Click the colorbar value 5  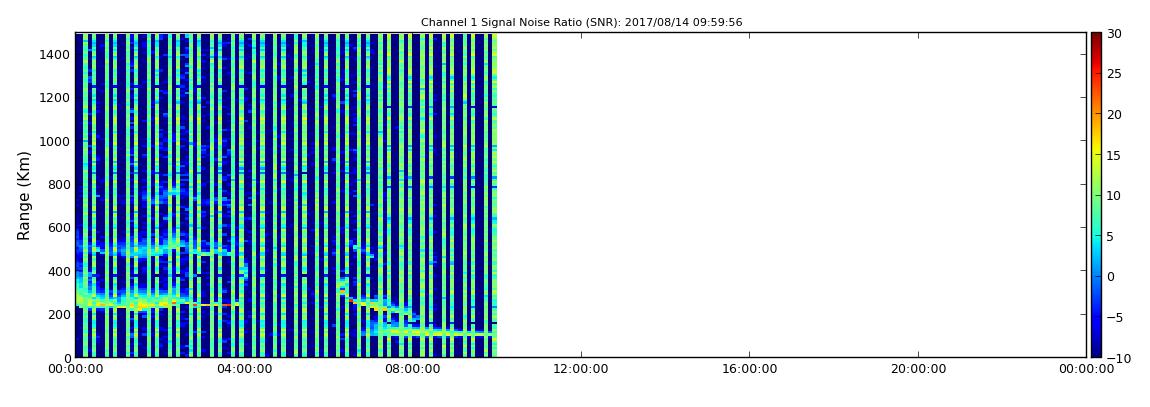tap(1111, 236)
